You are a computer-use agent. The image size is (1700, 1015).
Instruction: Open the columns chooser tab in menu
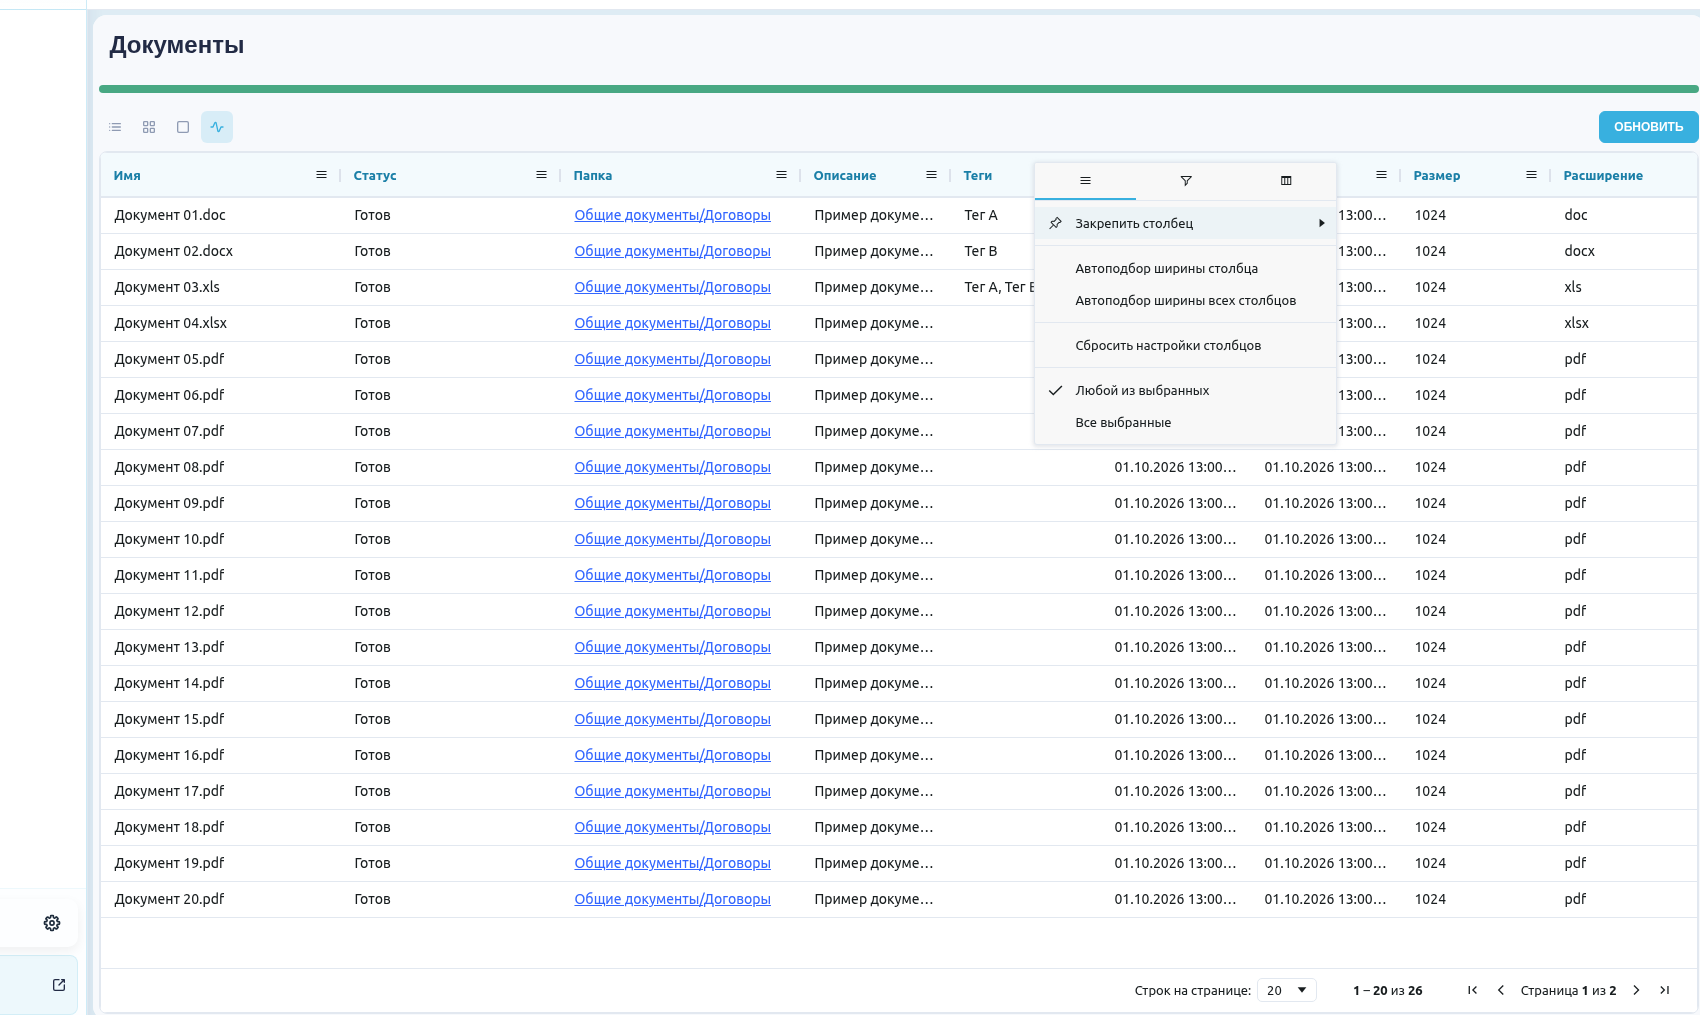[x=1286, y=181]
